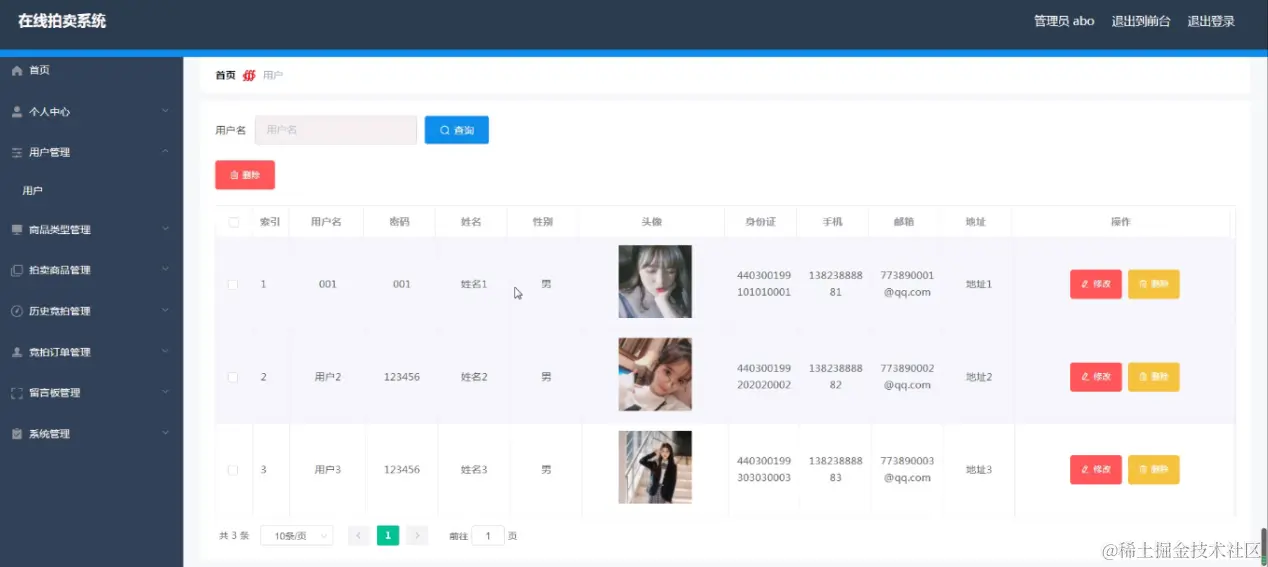Expand the 留言板管理 chevron
Viewport: 1268px width, 567px height.
pos(165,392)
